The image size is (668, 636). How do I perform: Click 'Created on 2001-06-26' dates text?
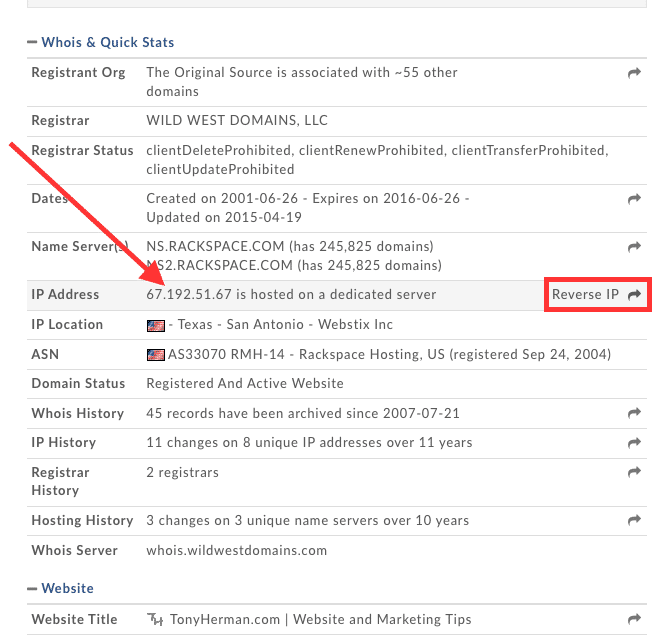pyautogui.click(x=222, y=199)
